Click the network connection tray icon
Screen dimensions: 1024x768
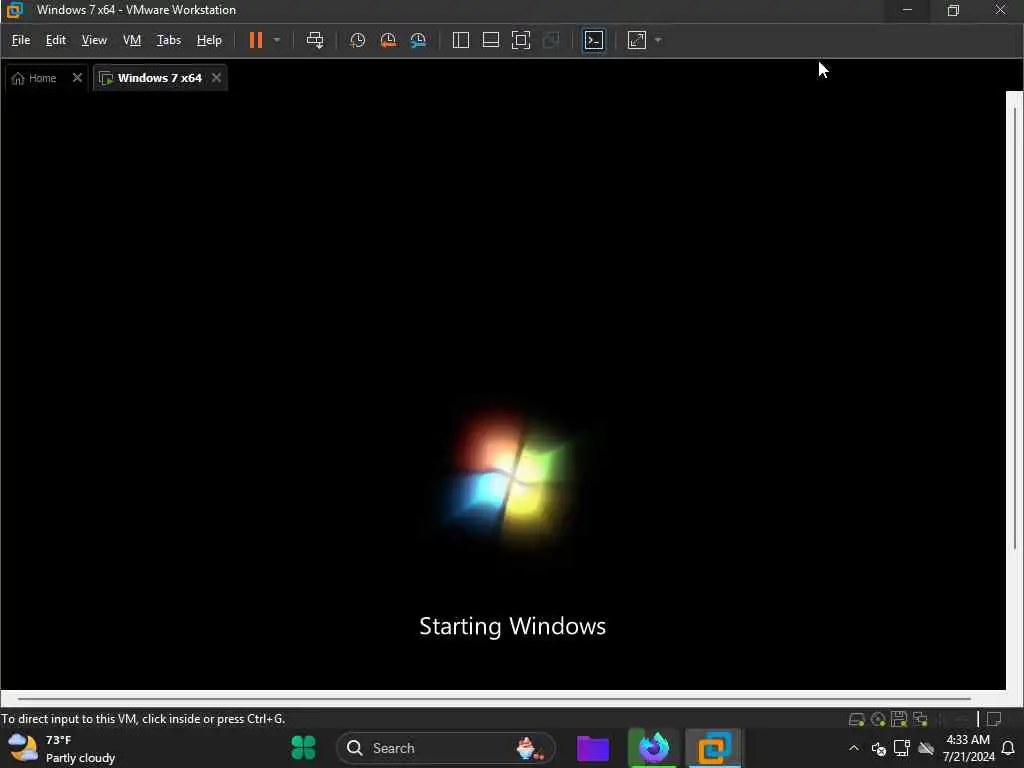click(902, 748)
